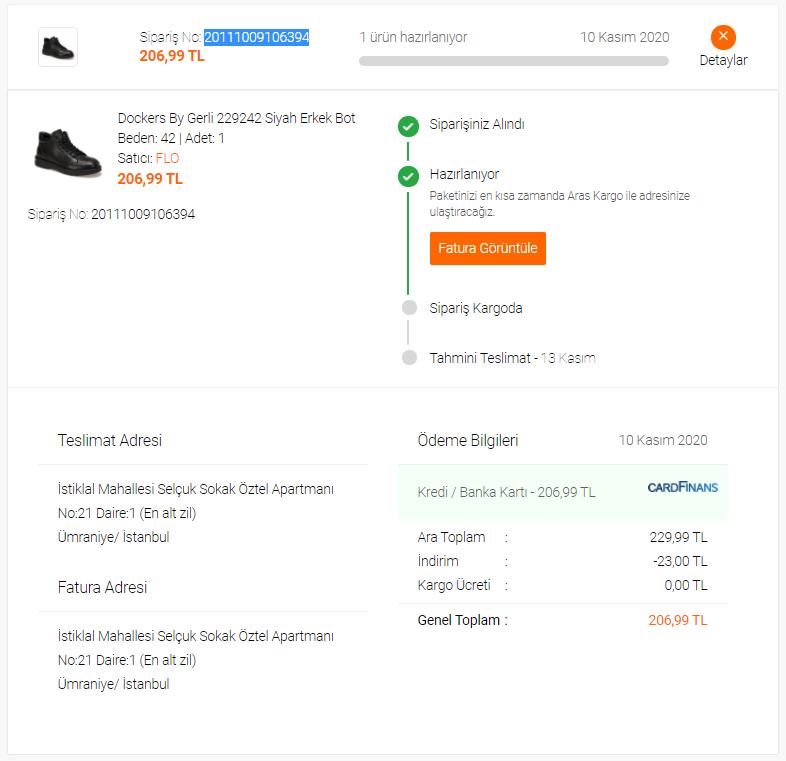Open the product title Dockers By Gerli 229242
Screen dimensions: 786x761
coord(236,118)
